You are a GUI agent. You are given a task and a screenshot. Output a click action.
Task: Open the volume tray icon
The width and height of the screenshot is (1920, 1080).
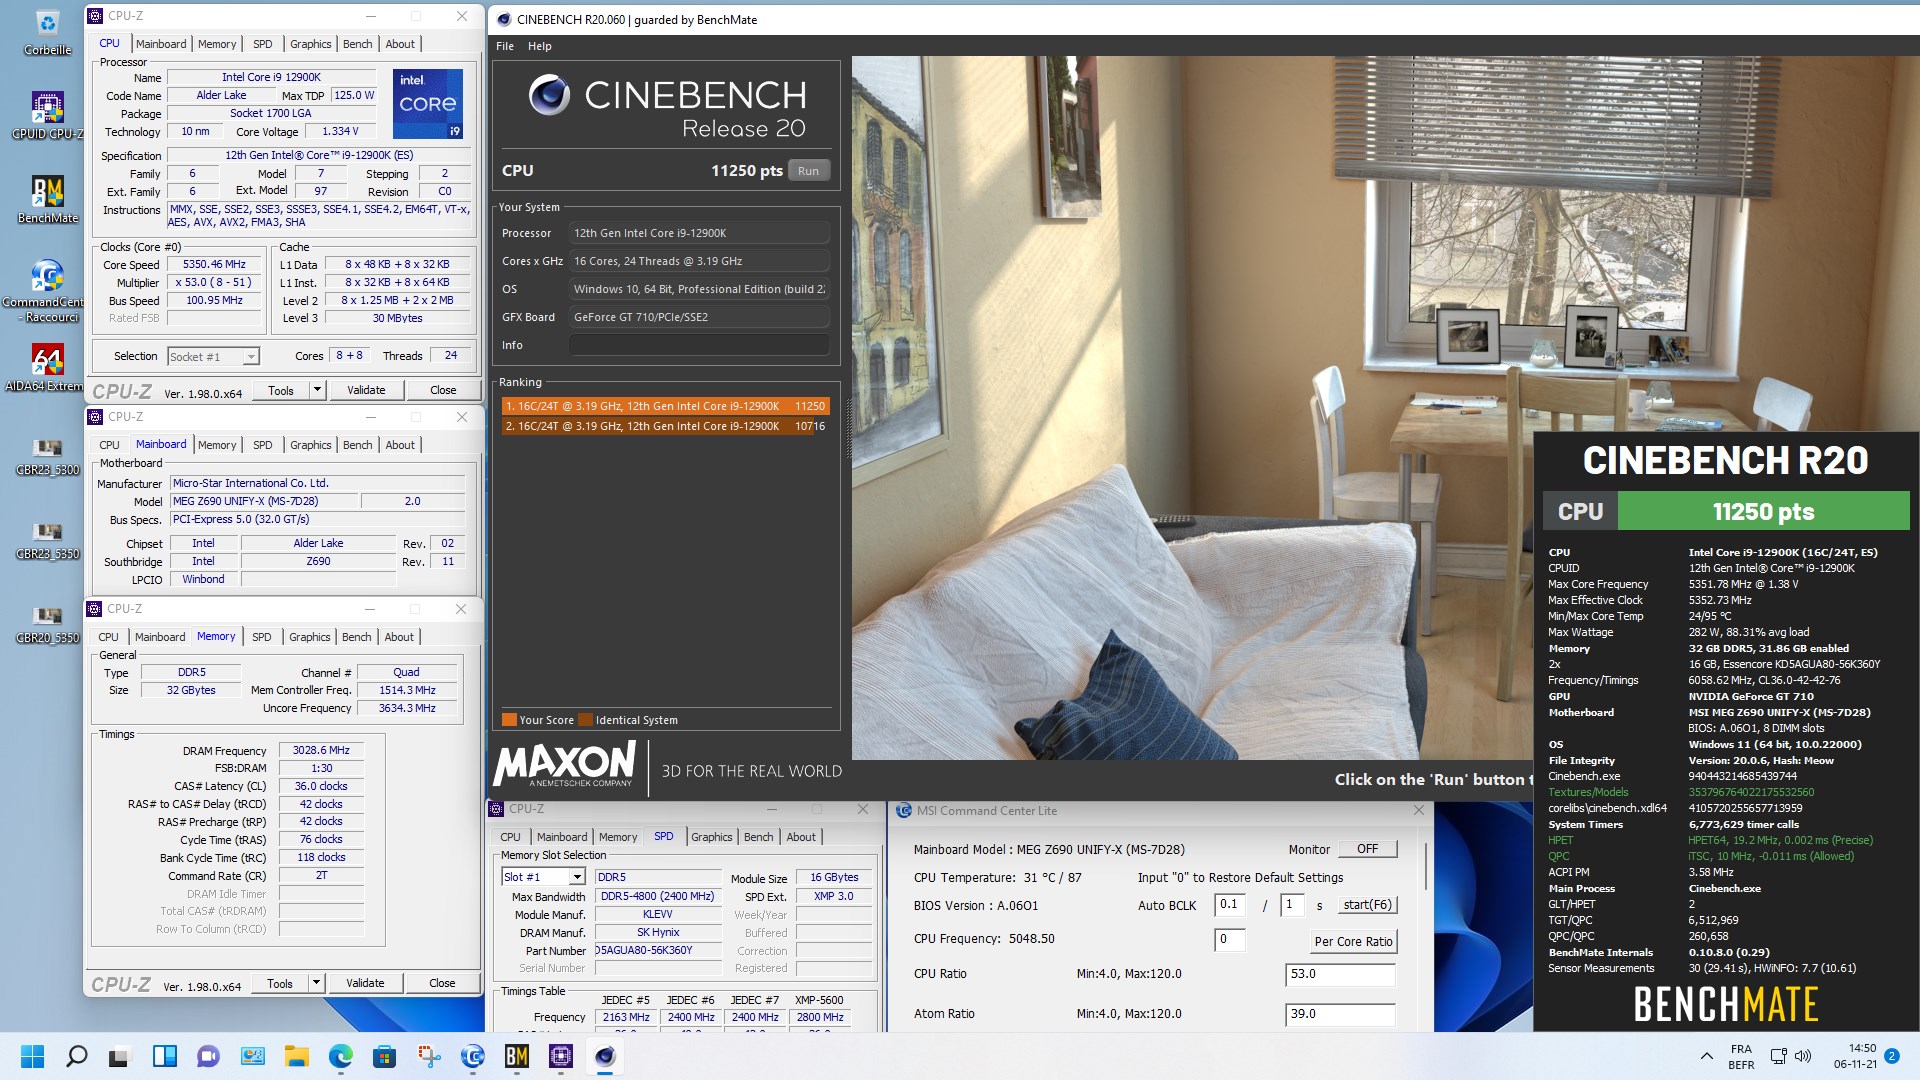point(1803,1056)
